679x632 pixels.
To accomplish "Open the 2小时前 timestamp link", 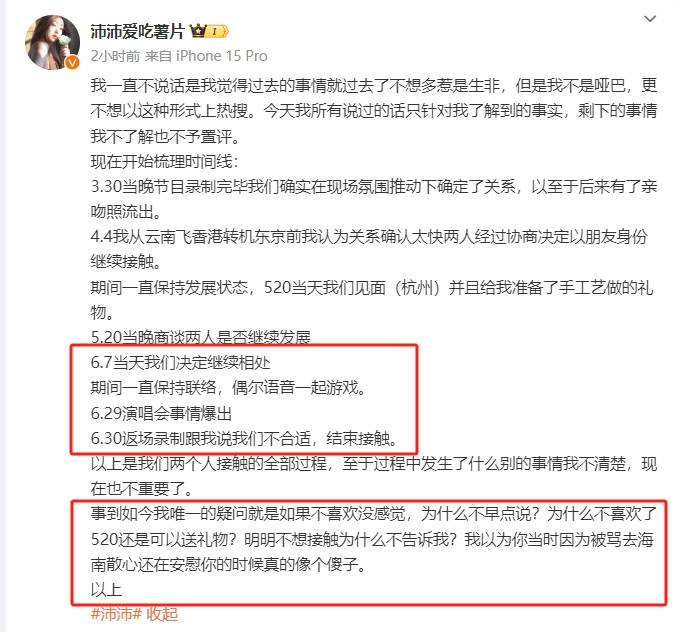I will (115, 56).
